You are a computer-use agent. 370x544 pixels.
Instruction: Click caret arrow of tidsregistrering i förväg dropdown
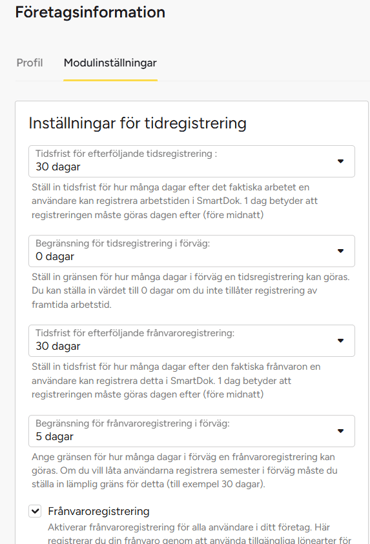click(x=340, y=251)
